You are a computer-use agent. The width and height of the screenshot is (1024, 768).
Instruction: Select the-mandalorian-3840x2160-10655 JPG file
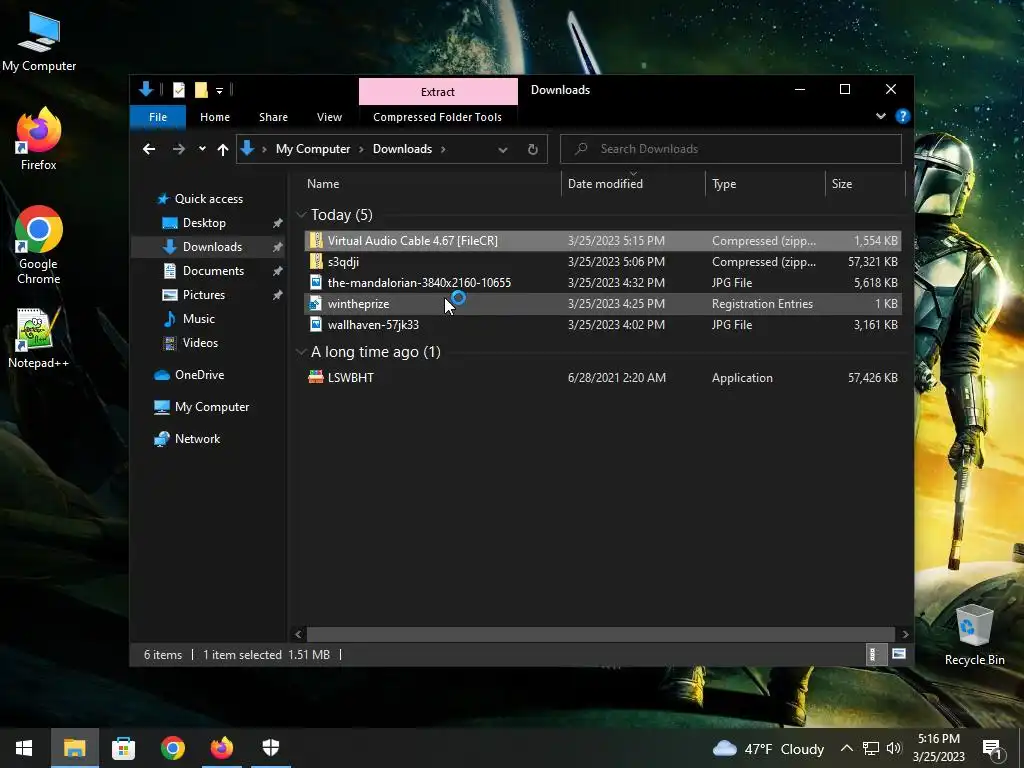coord(602,283)
